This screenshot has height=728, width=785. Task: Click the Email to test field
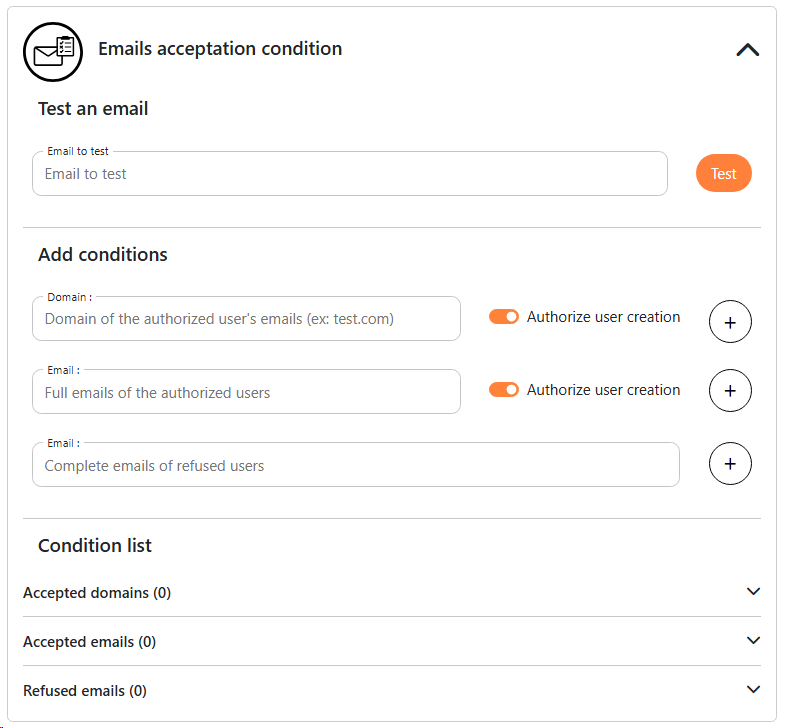(x=350, y=174)
